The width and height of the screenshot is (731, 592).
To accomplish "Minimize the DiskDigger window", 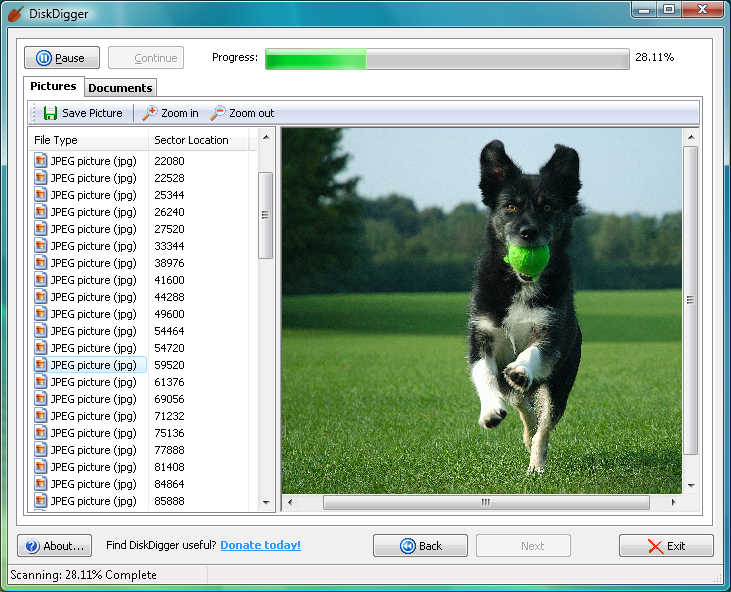I will click(644, 9).
